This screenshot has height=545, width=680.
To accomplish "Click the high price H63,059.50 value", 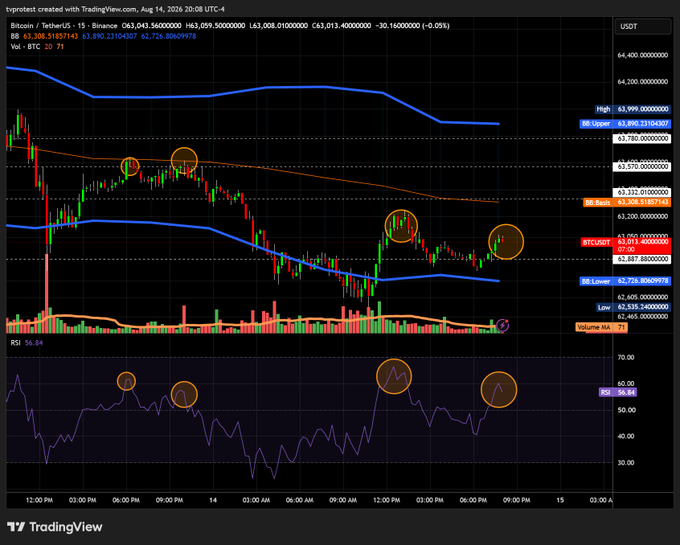I will 215,26.
